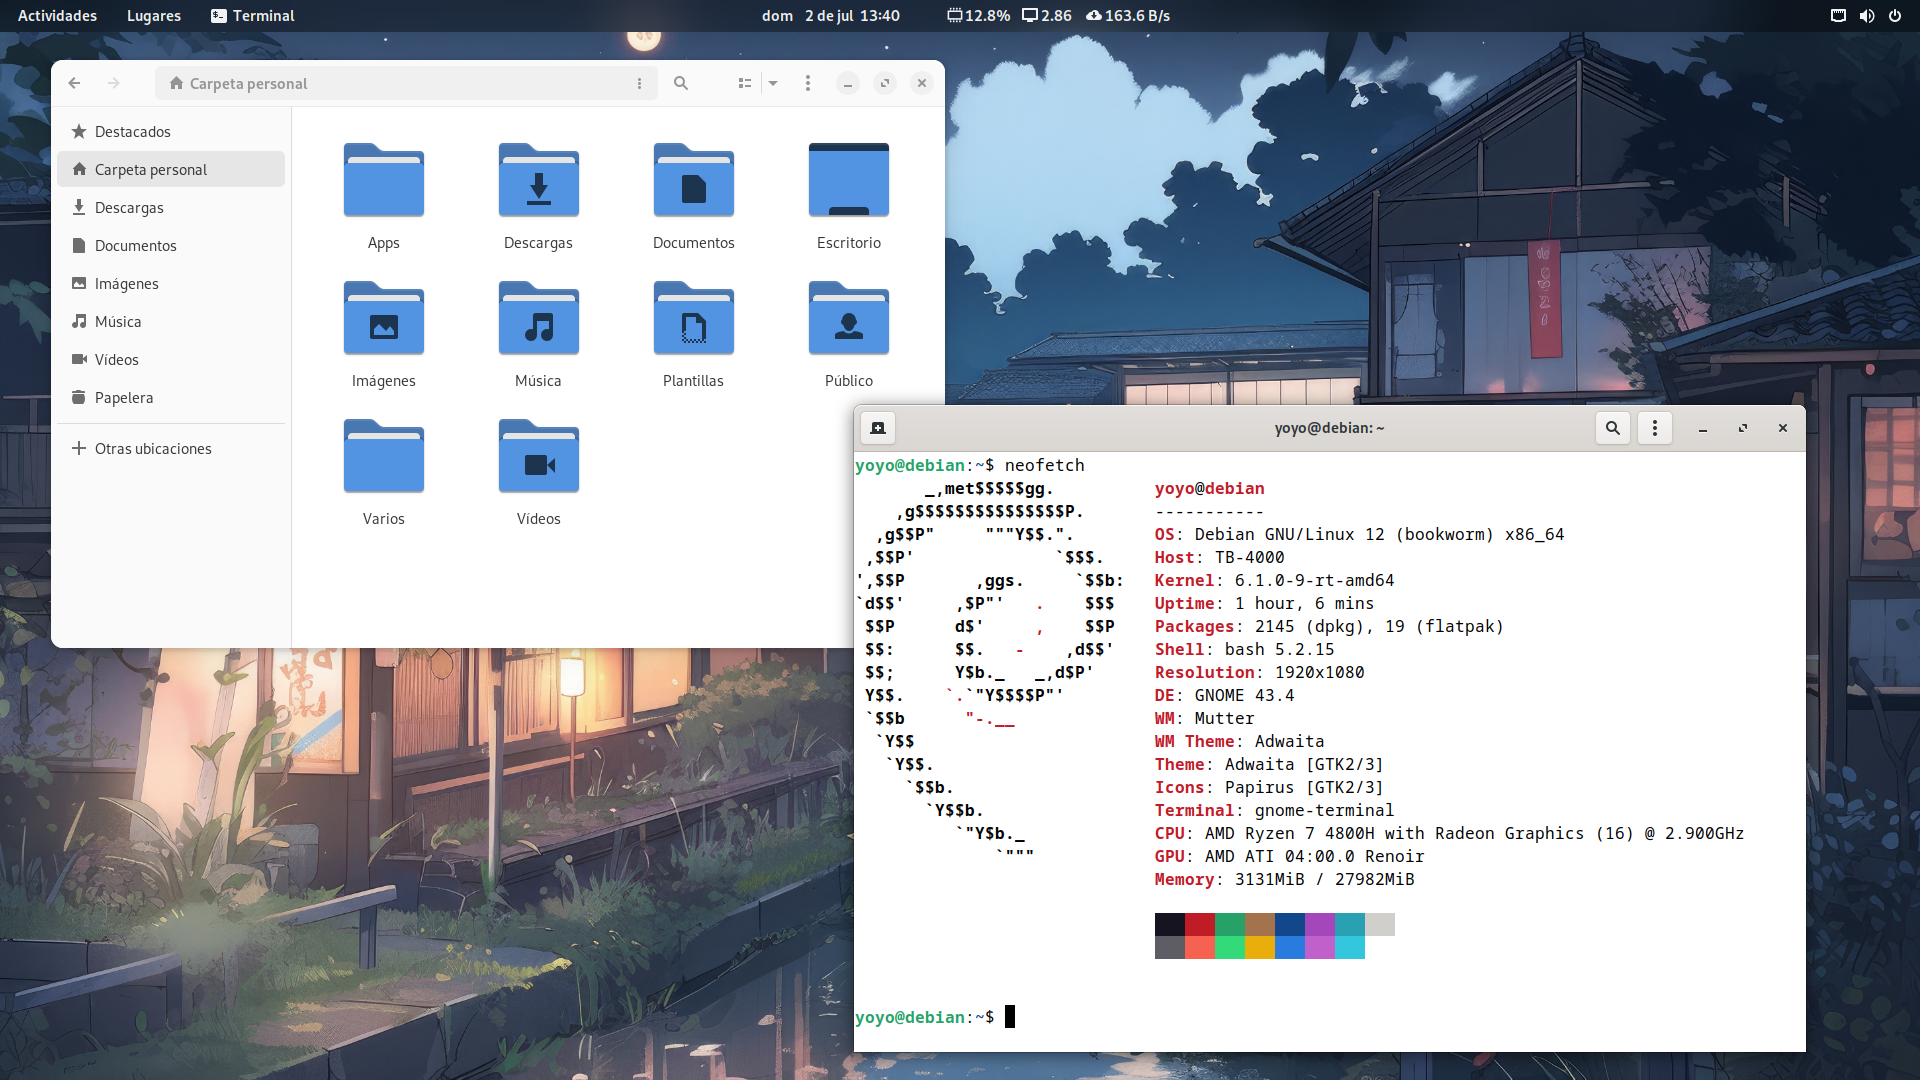Image resolution: width=1920 pixels, height=1080 pixels.
Task: Click the terminal search icon
Action: coord(1612,428)
